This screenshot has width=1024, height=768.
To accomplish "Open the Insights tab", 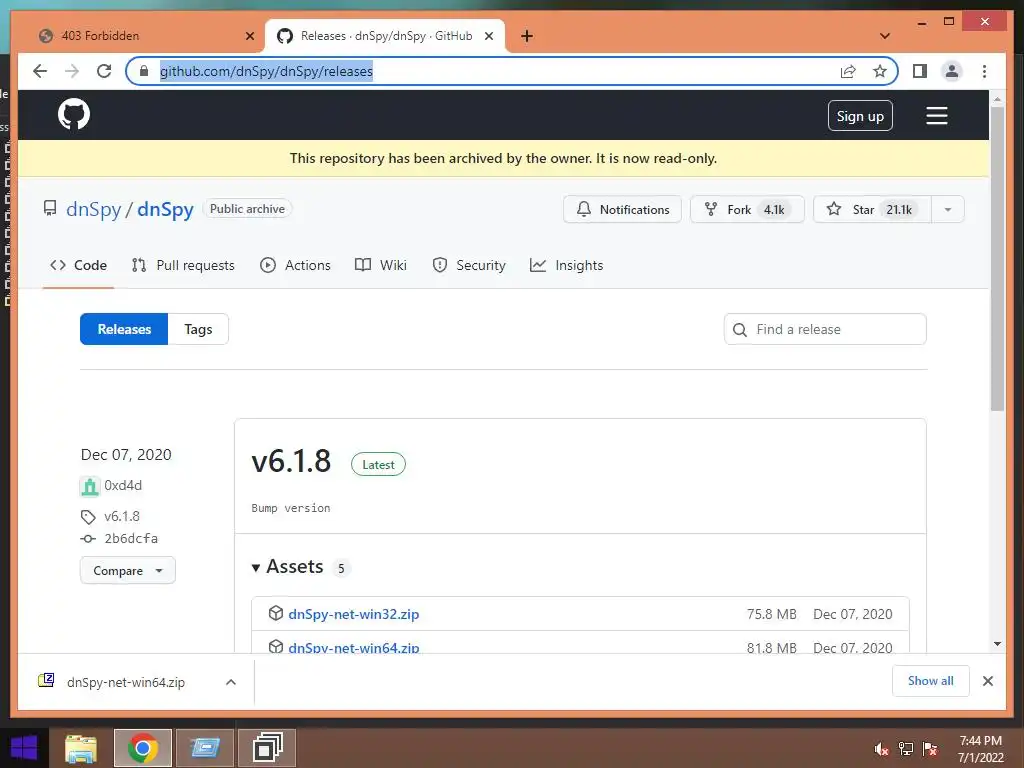I will [566, 265].
